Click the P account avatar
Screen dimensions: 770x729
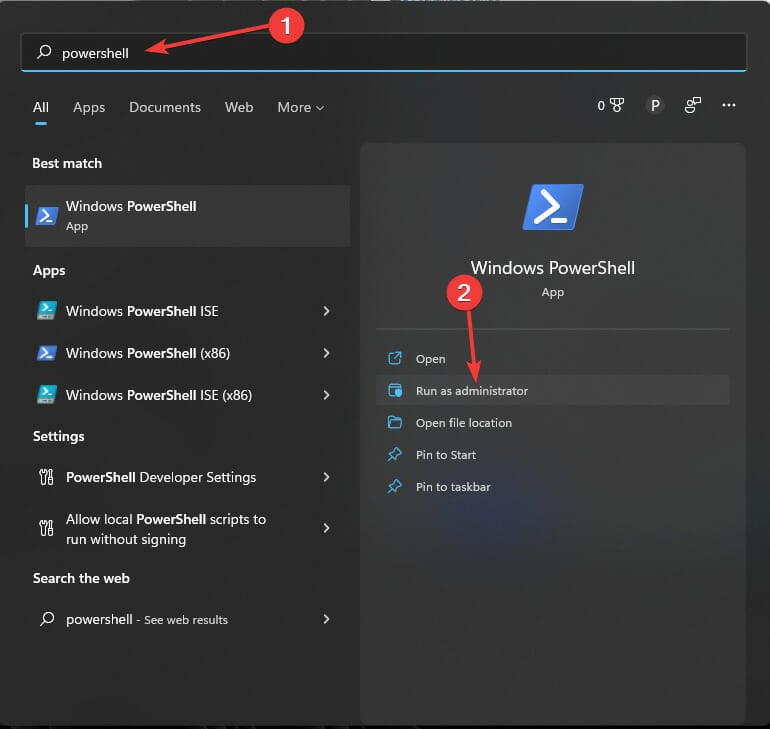tap(655, 105)
